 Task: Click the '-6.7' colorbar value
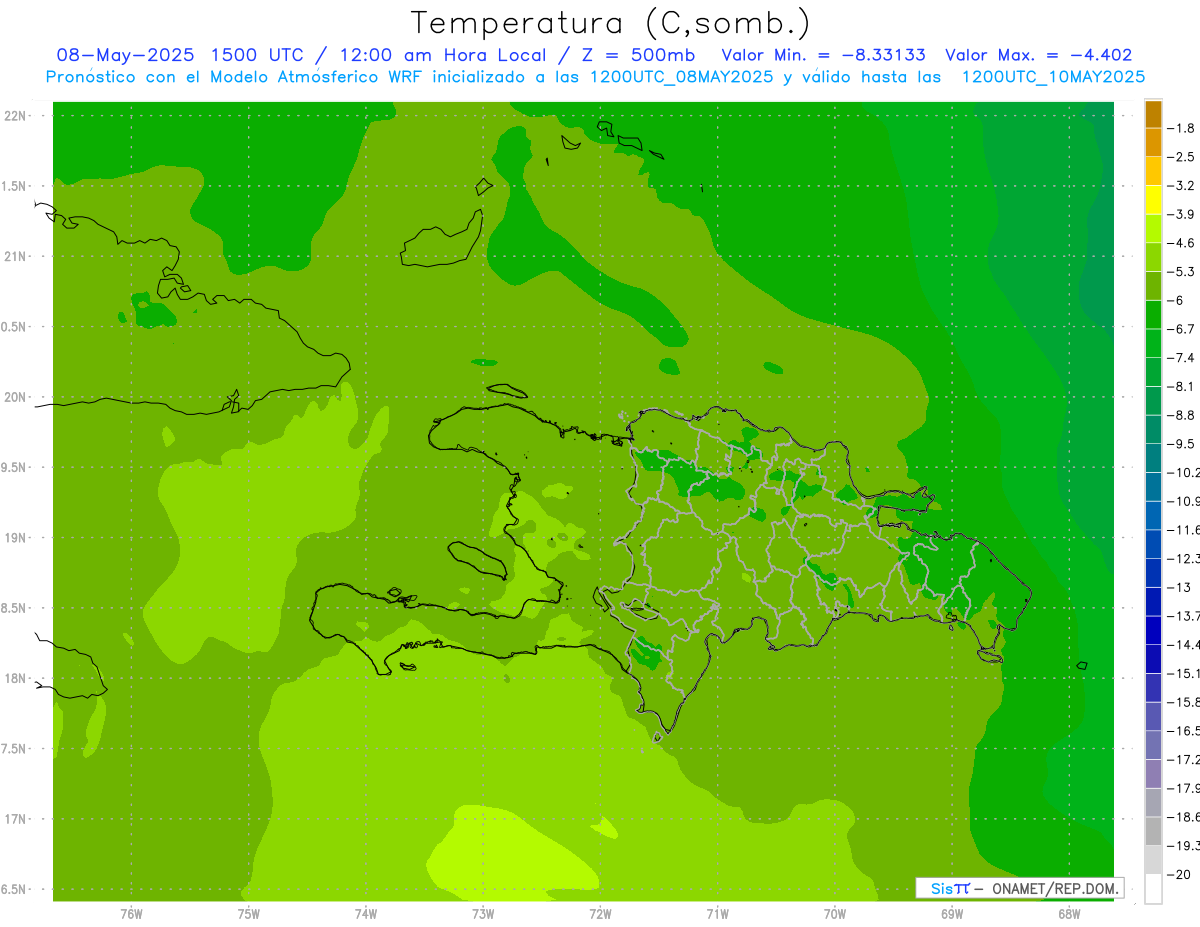click(1181, 329)
